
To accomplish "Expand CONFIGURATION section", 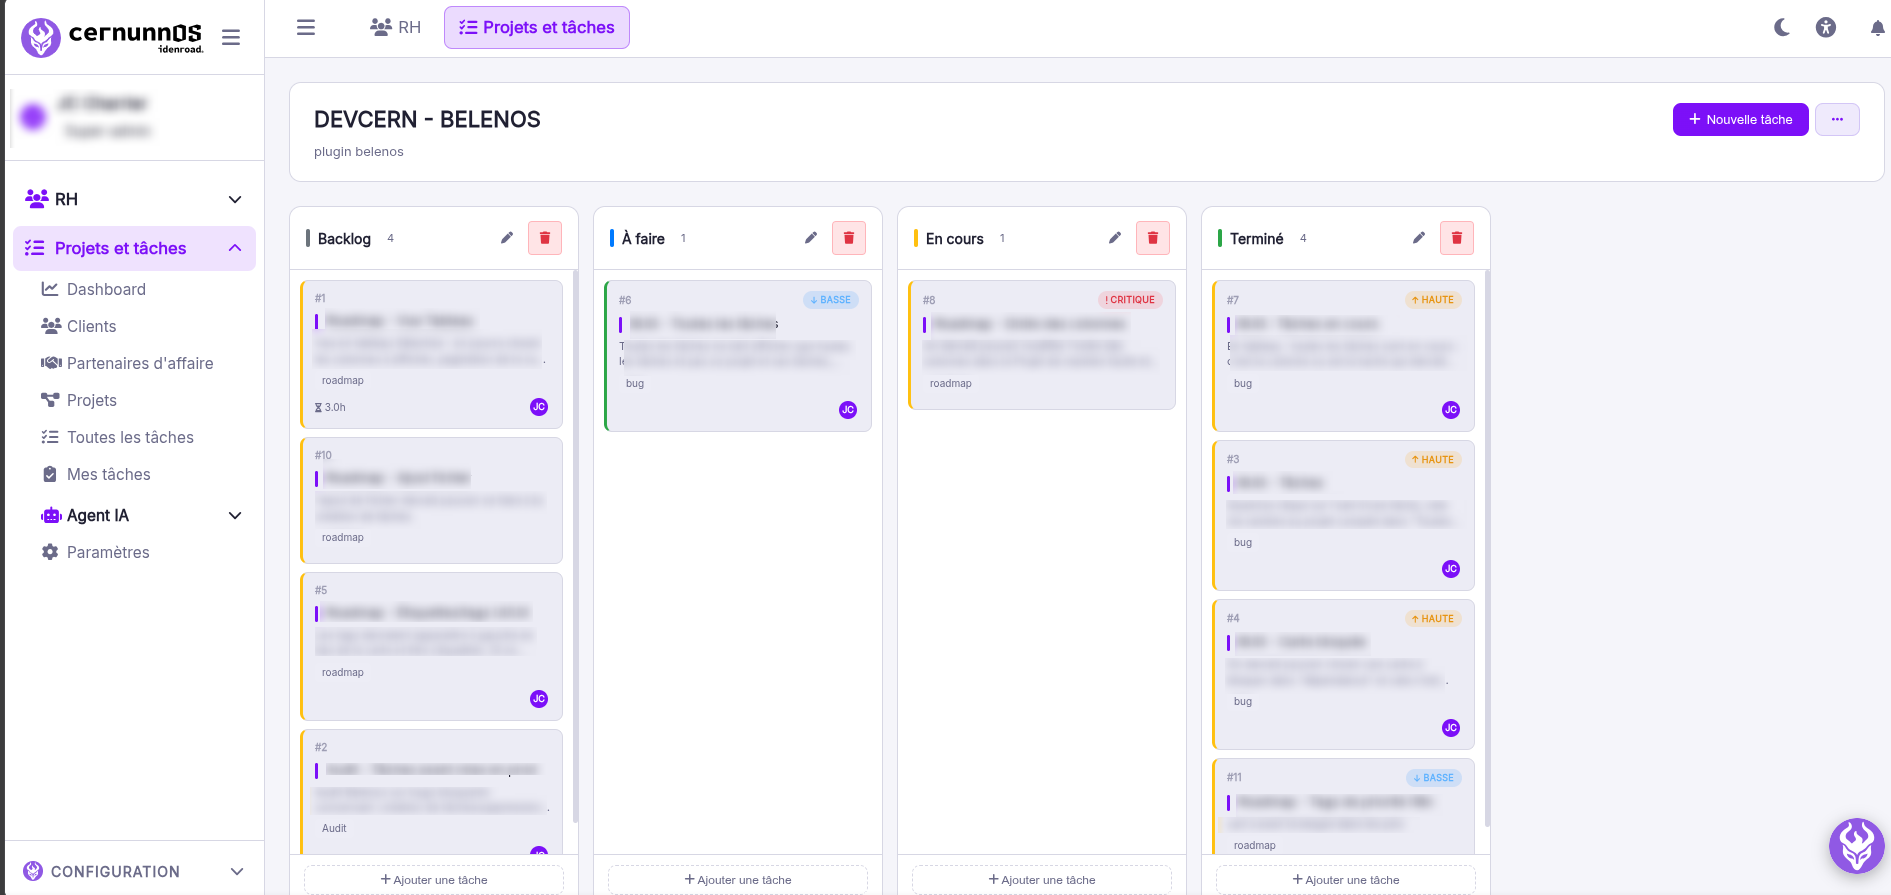I will point(134,871).
